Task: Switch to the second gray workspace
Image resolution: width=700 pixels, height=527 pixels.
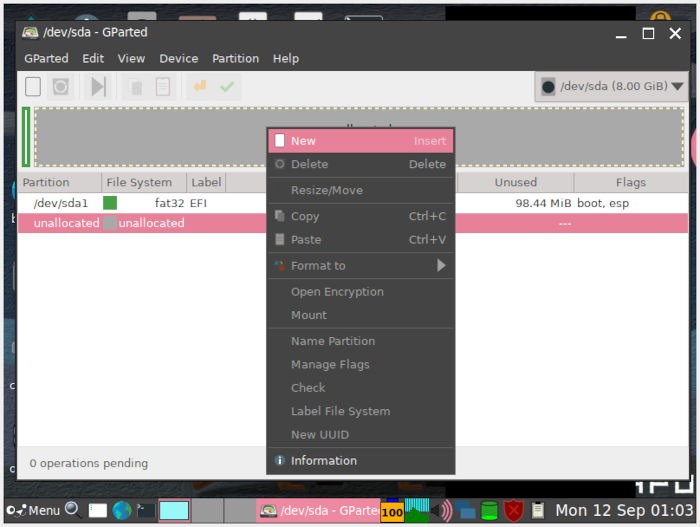Action: click(x=207, y=510)
